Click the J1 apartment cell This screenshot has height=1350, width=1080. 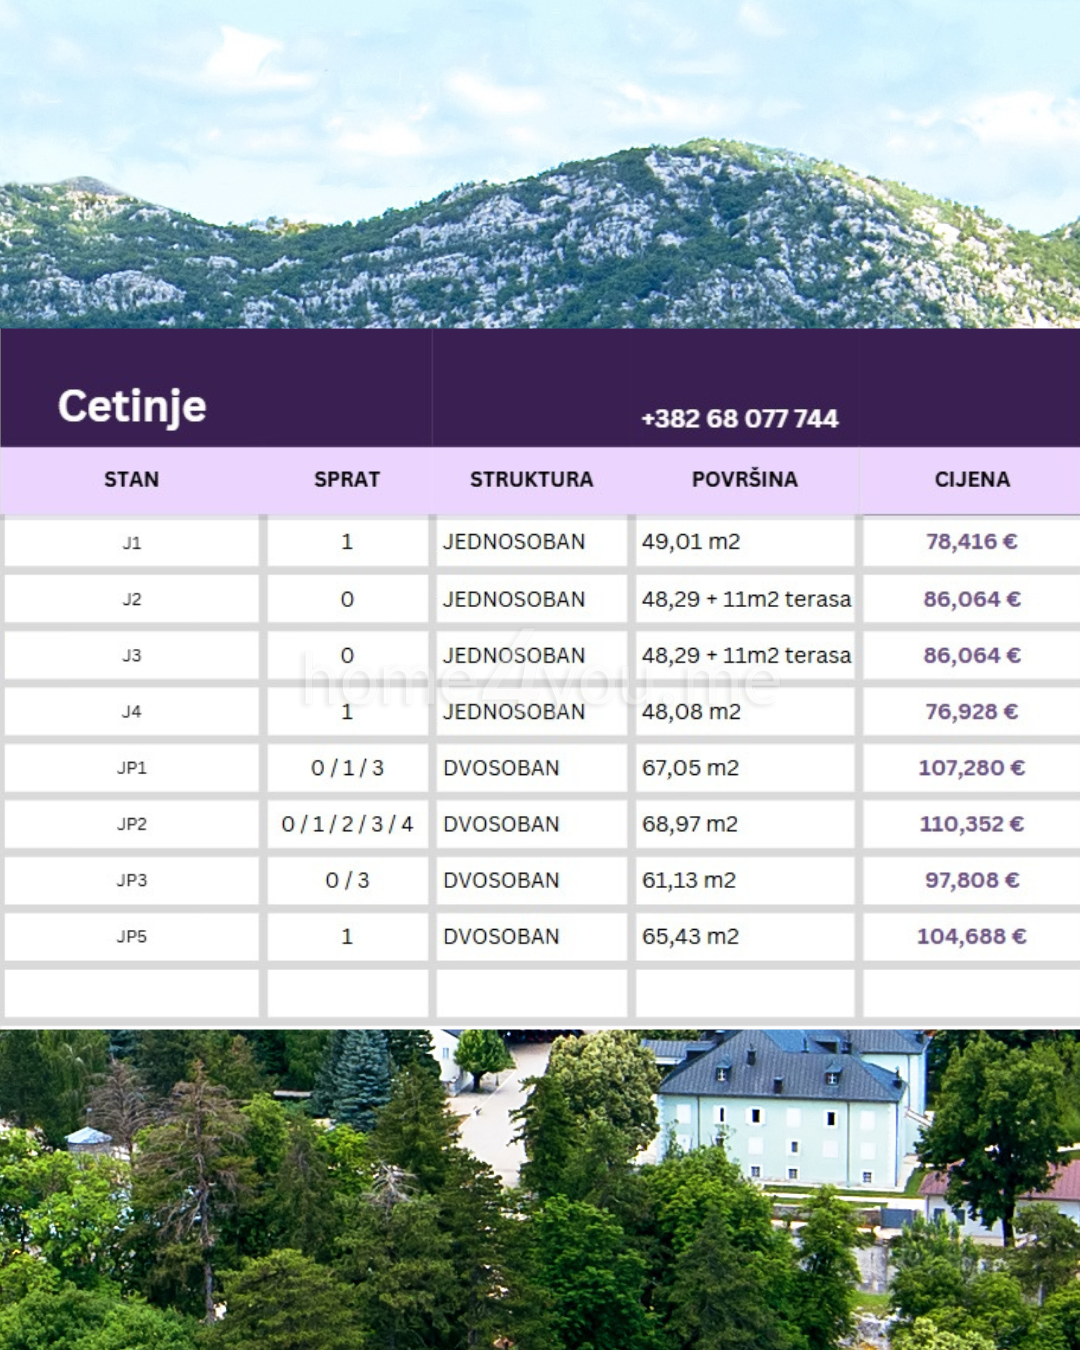click(131, 543)
